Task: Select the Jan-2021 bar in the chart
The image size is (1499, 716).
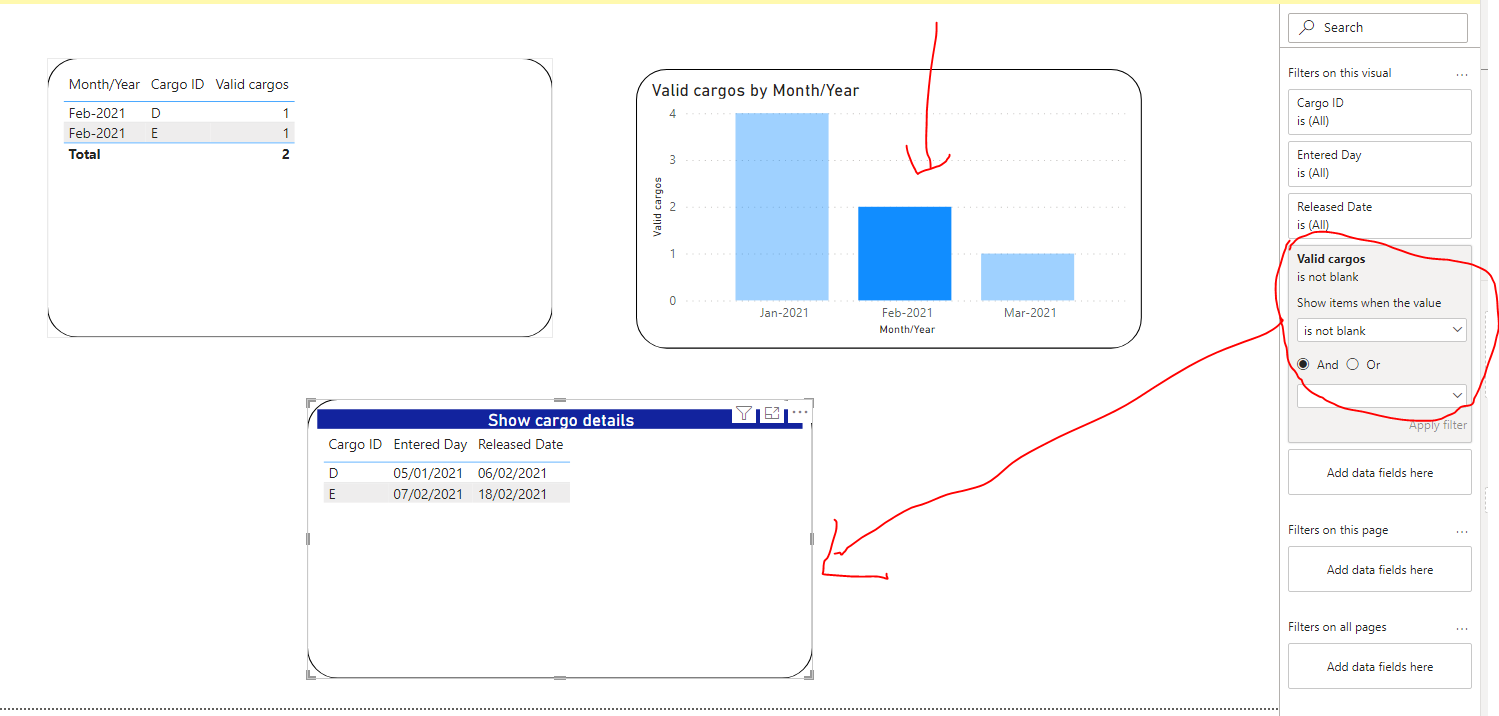Action: [x=782, y=207]
